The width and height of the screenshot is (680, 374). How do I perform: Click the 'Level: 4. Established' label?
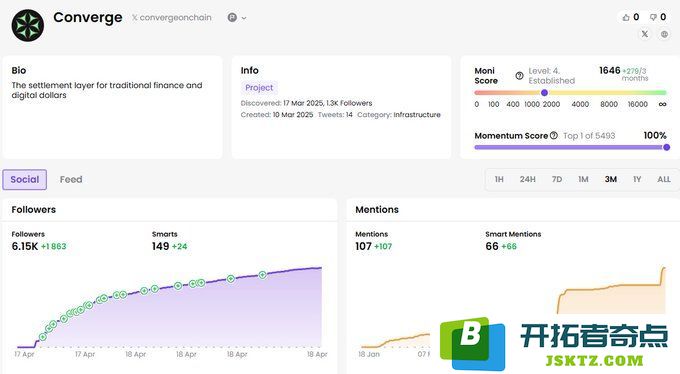point(551,76)
